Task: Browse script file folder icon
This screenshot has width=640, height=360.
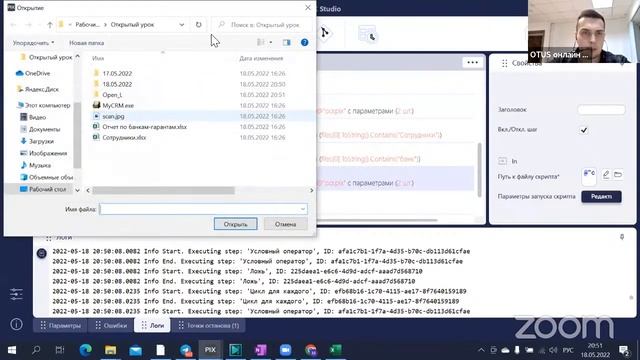Action: point(618,174)
